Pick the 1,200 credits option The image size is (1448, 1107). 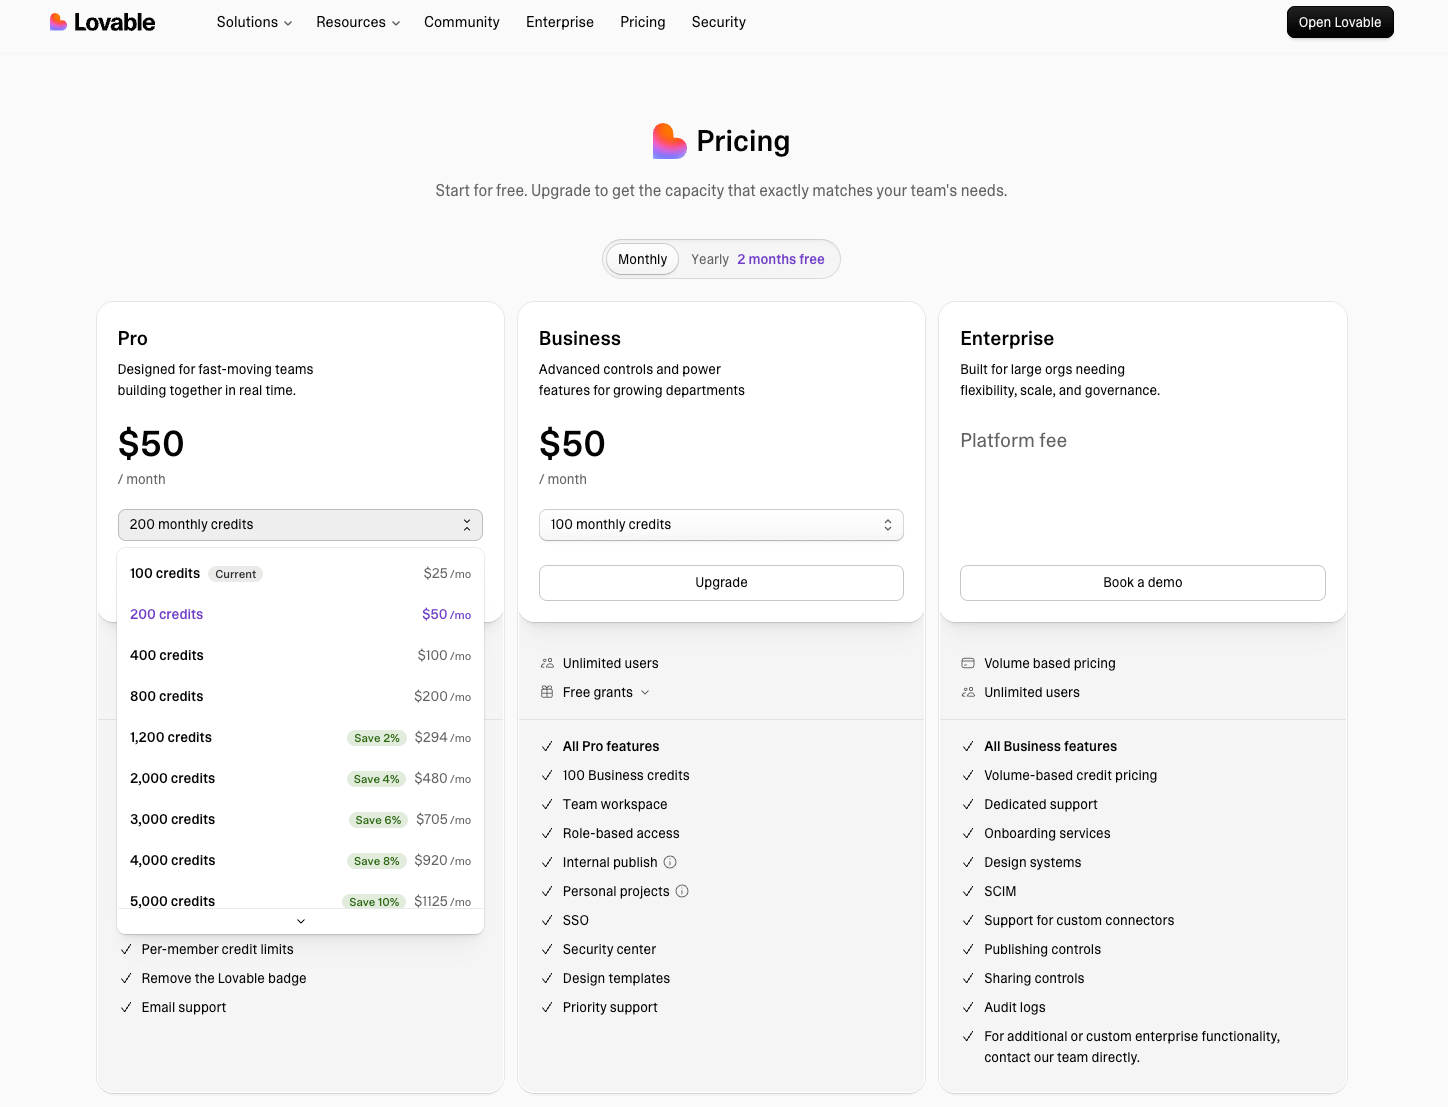(300, 738)
